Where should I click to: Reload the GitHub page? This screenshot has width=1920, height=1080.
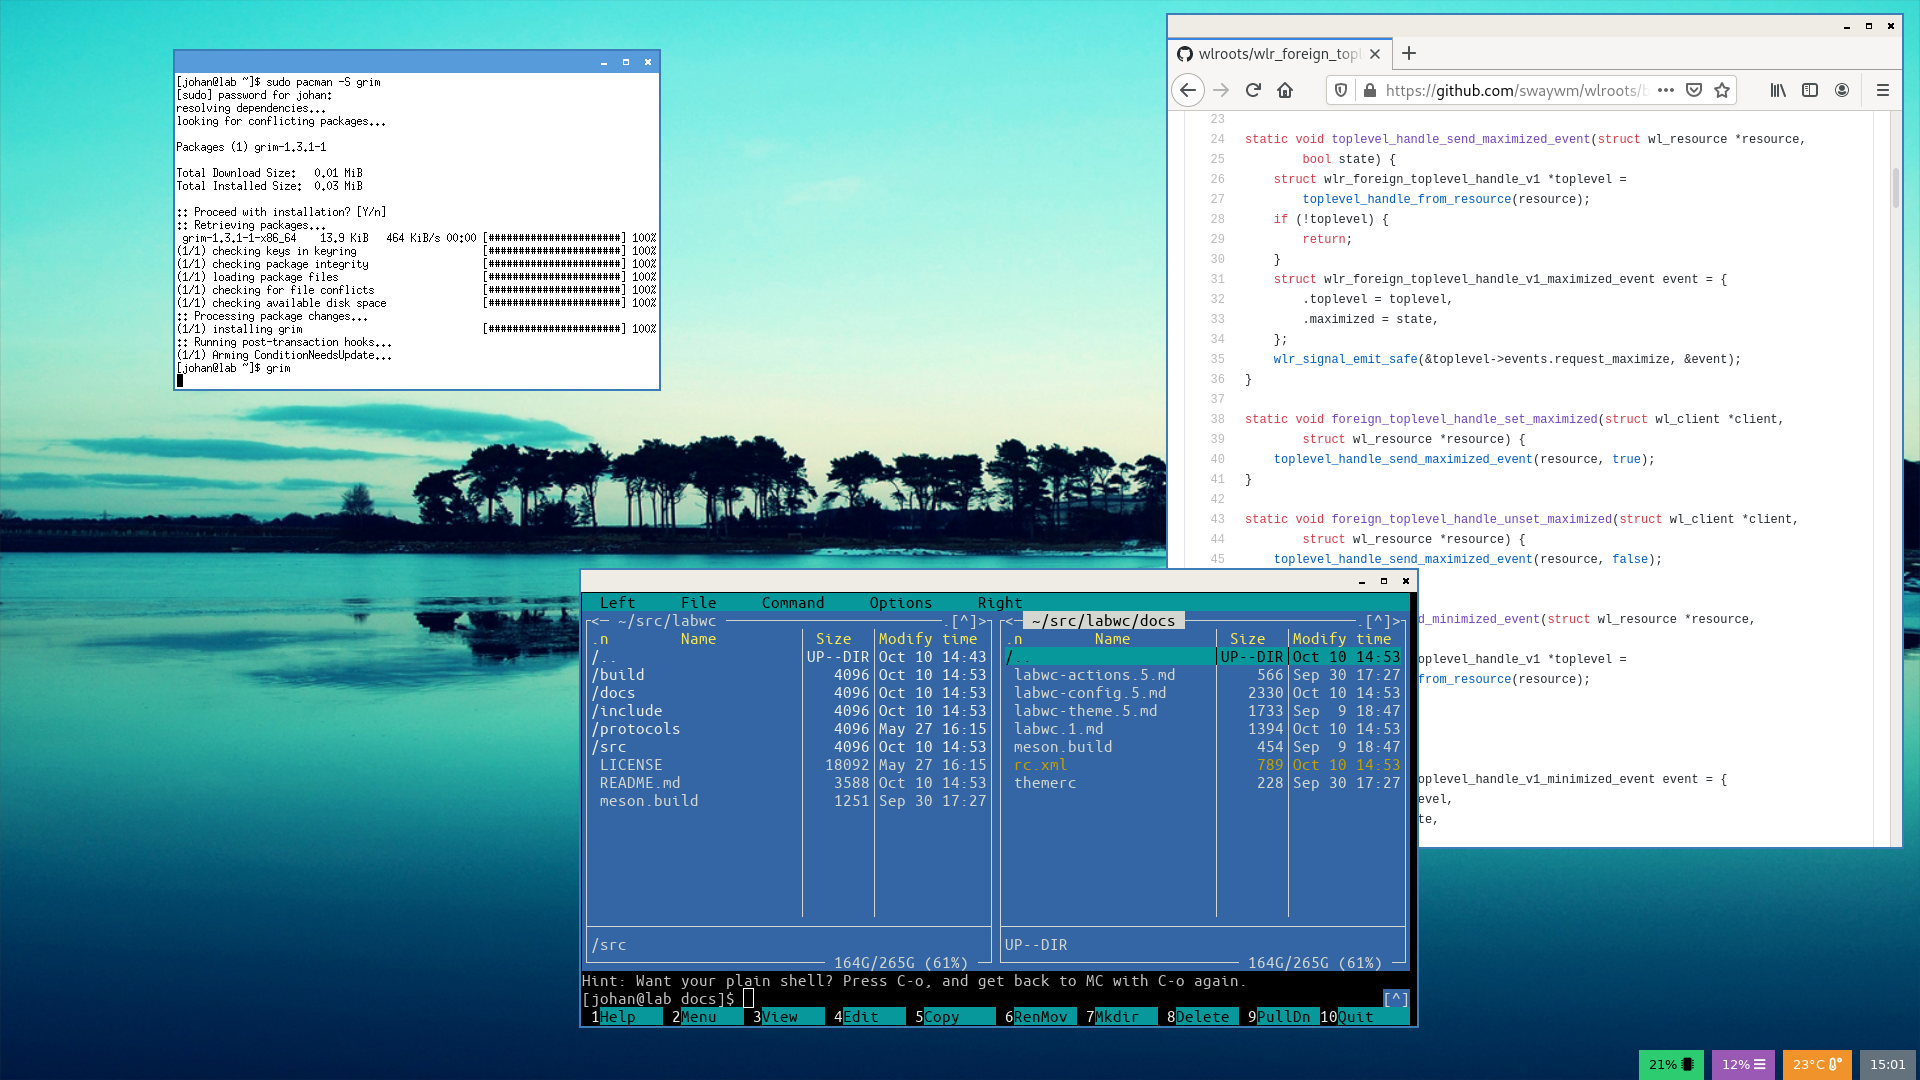pos(1253,90)
